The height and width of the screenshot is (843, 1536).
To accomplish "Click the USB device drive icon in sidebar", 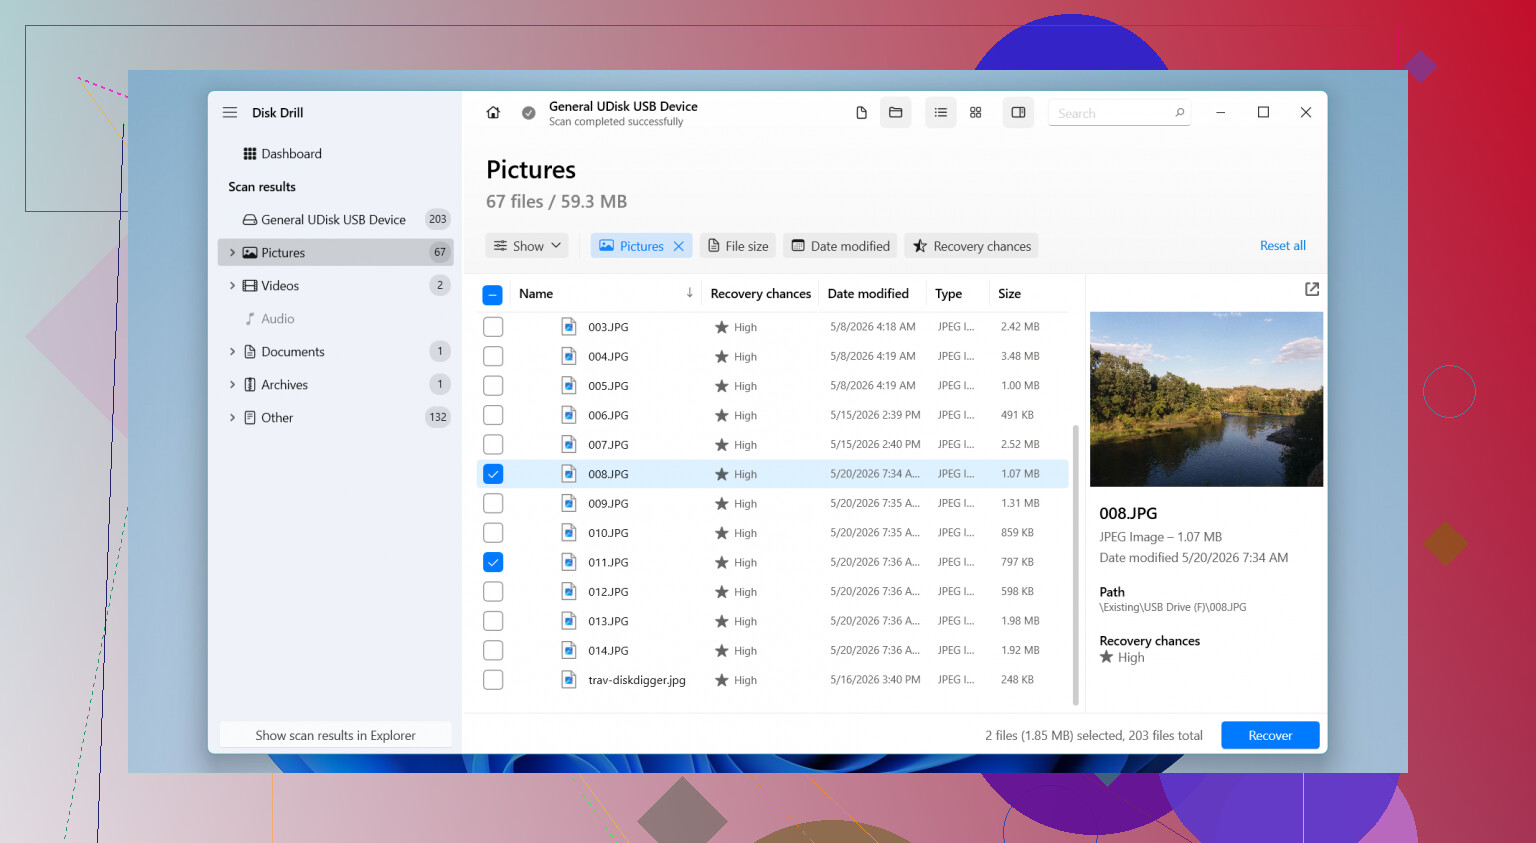I will coord(250,220).
